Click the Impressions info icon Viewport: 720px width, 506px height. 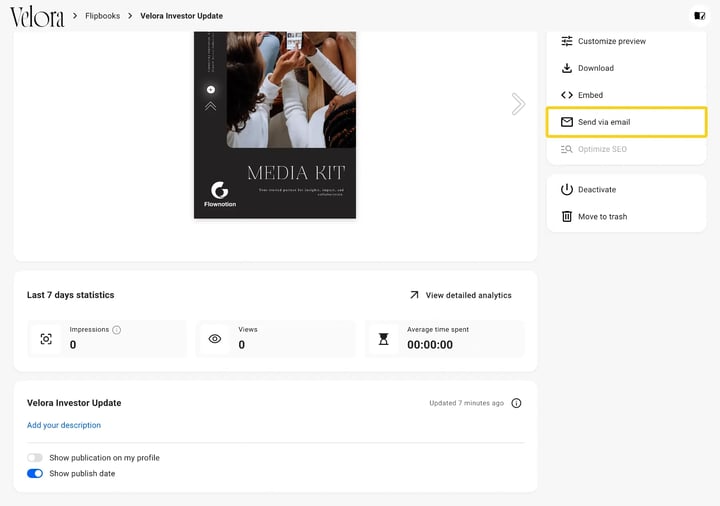pos(117,330)
